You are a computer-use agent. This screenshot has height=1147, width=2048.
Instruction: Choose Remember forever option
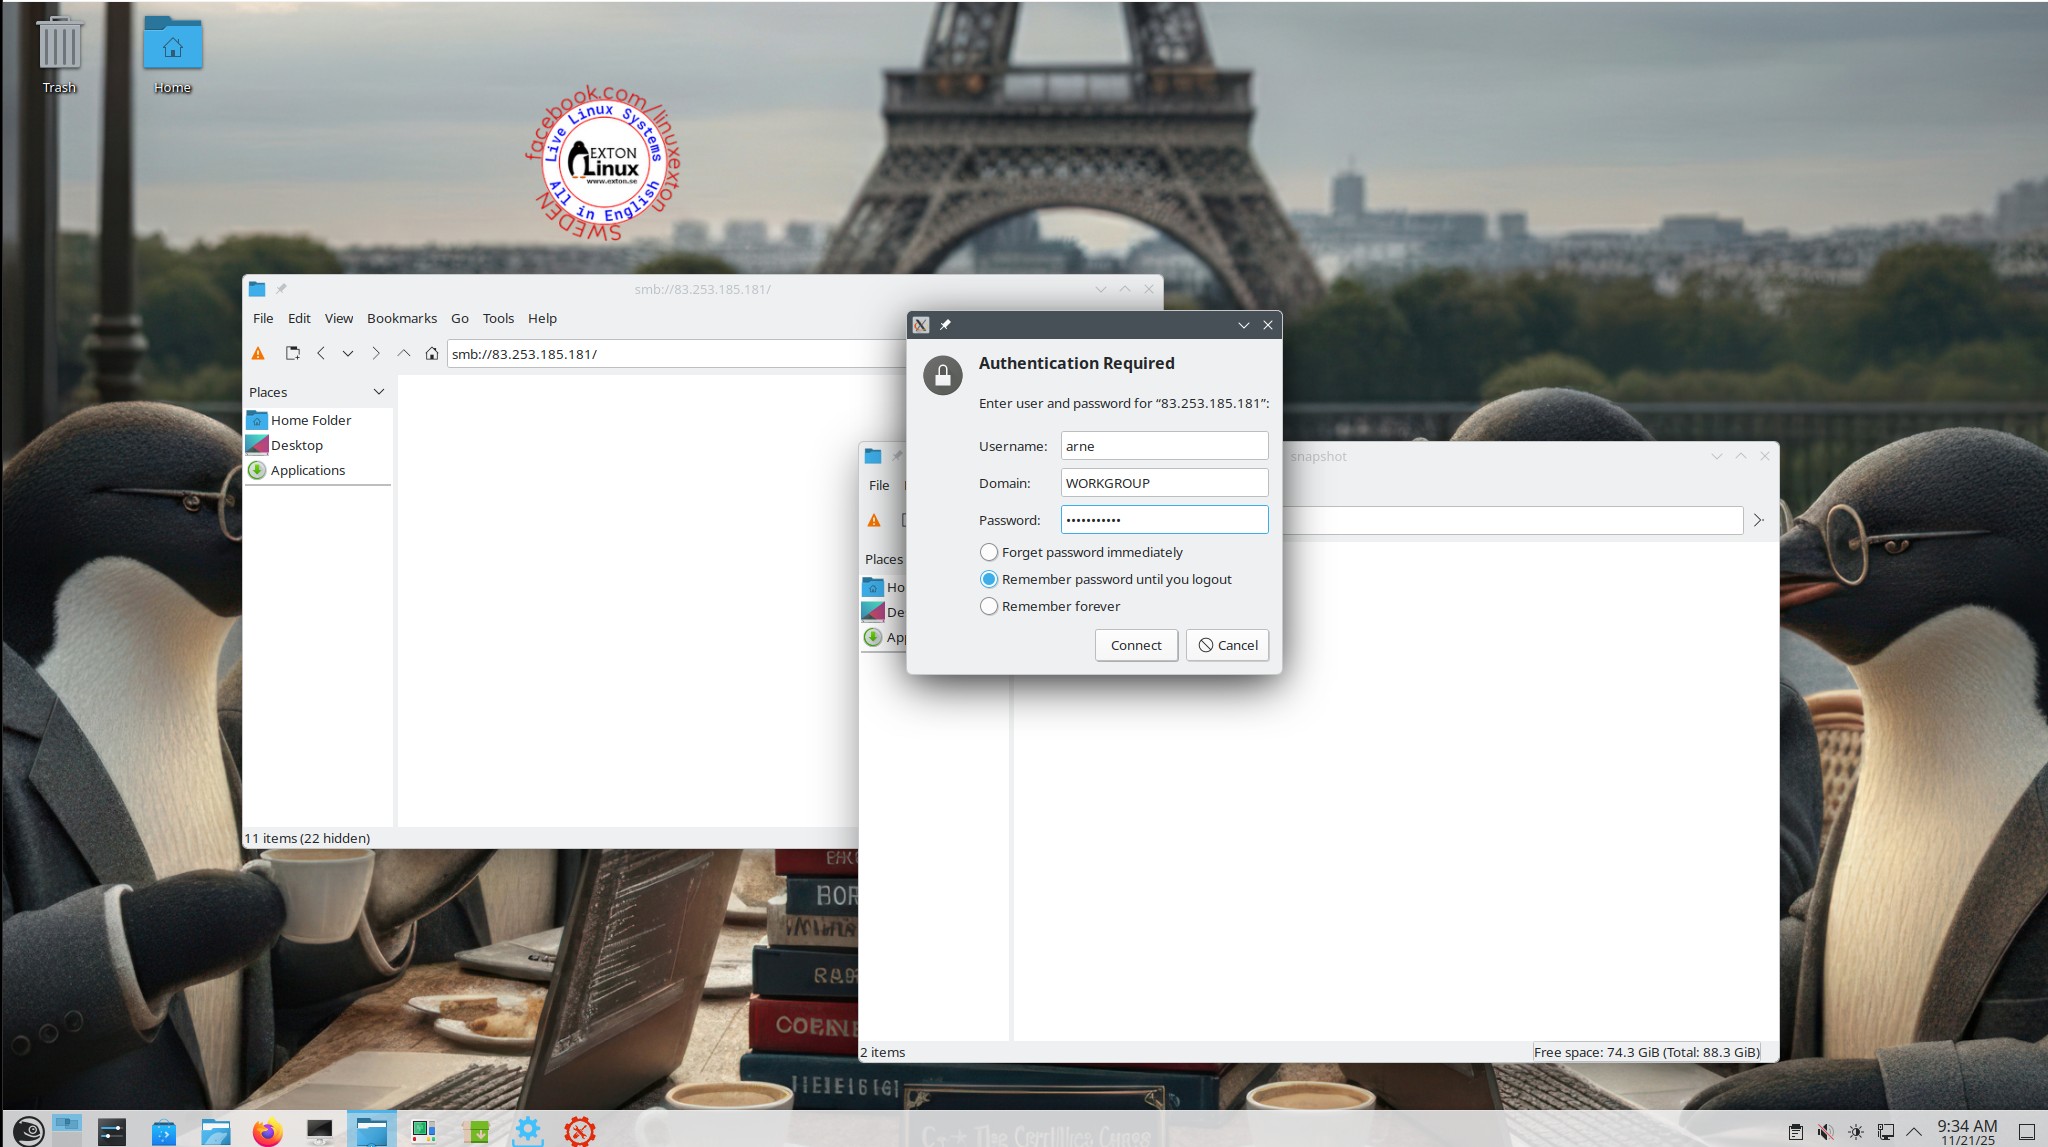click(x=989, y=606)
